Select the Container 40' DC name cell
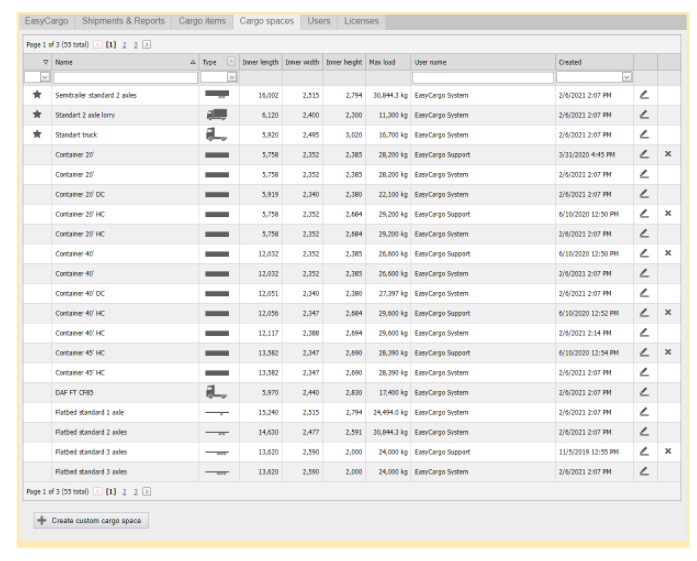Screen dimensions: 697x561 point(80,293)
